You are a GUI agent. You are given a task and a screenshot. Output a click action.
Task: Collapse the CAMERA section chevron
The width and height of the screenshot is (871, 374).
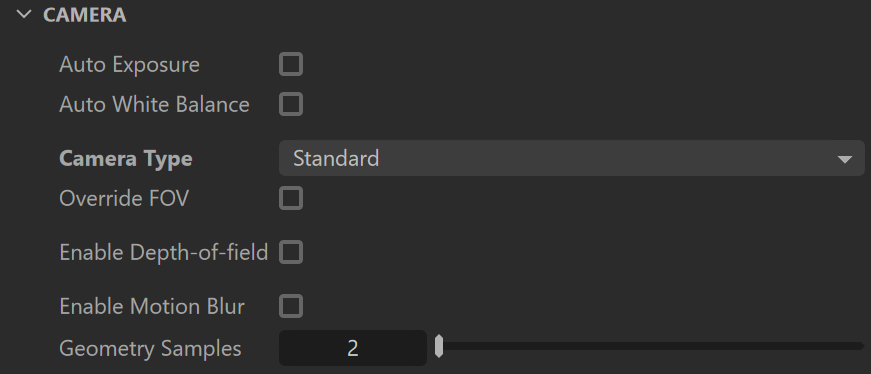[24, 14]
